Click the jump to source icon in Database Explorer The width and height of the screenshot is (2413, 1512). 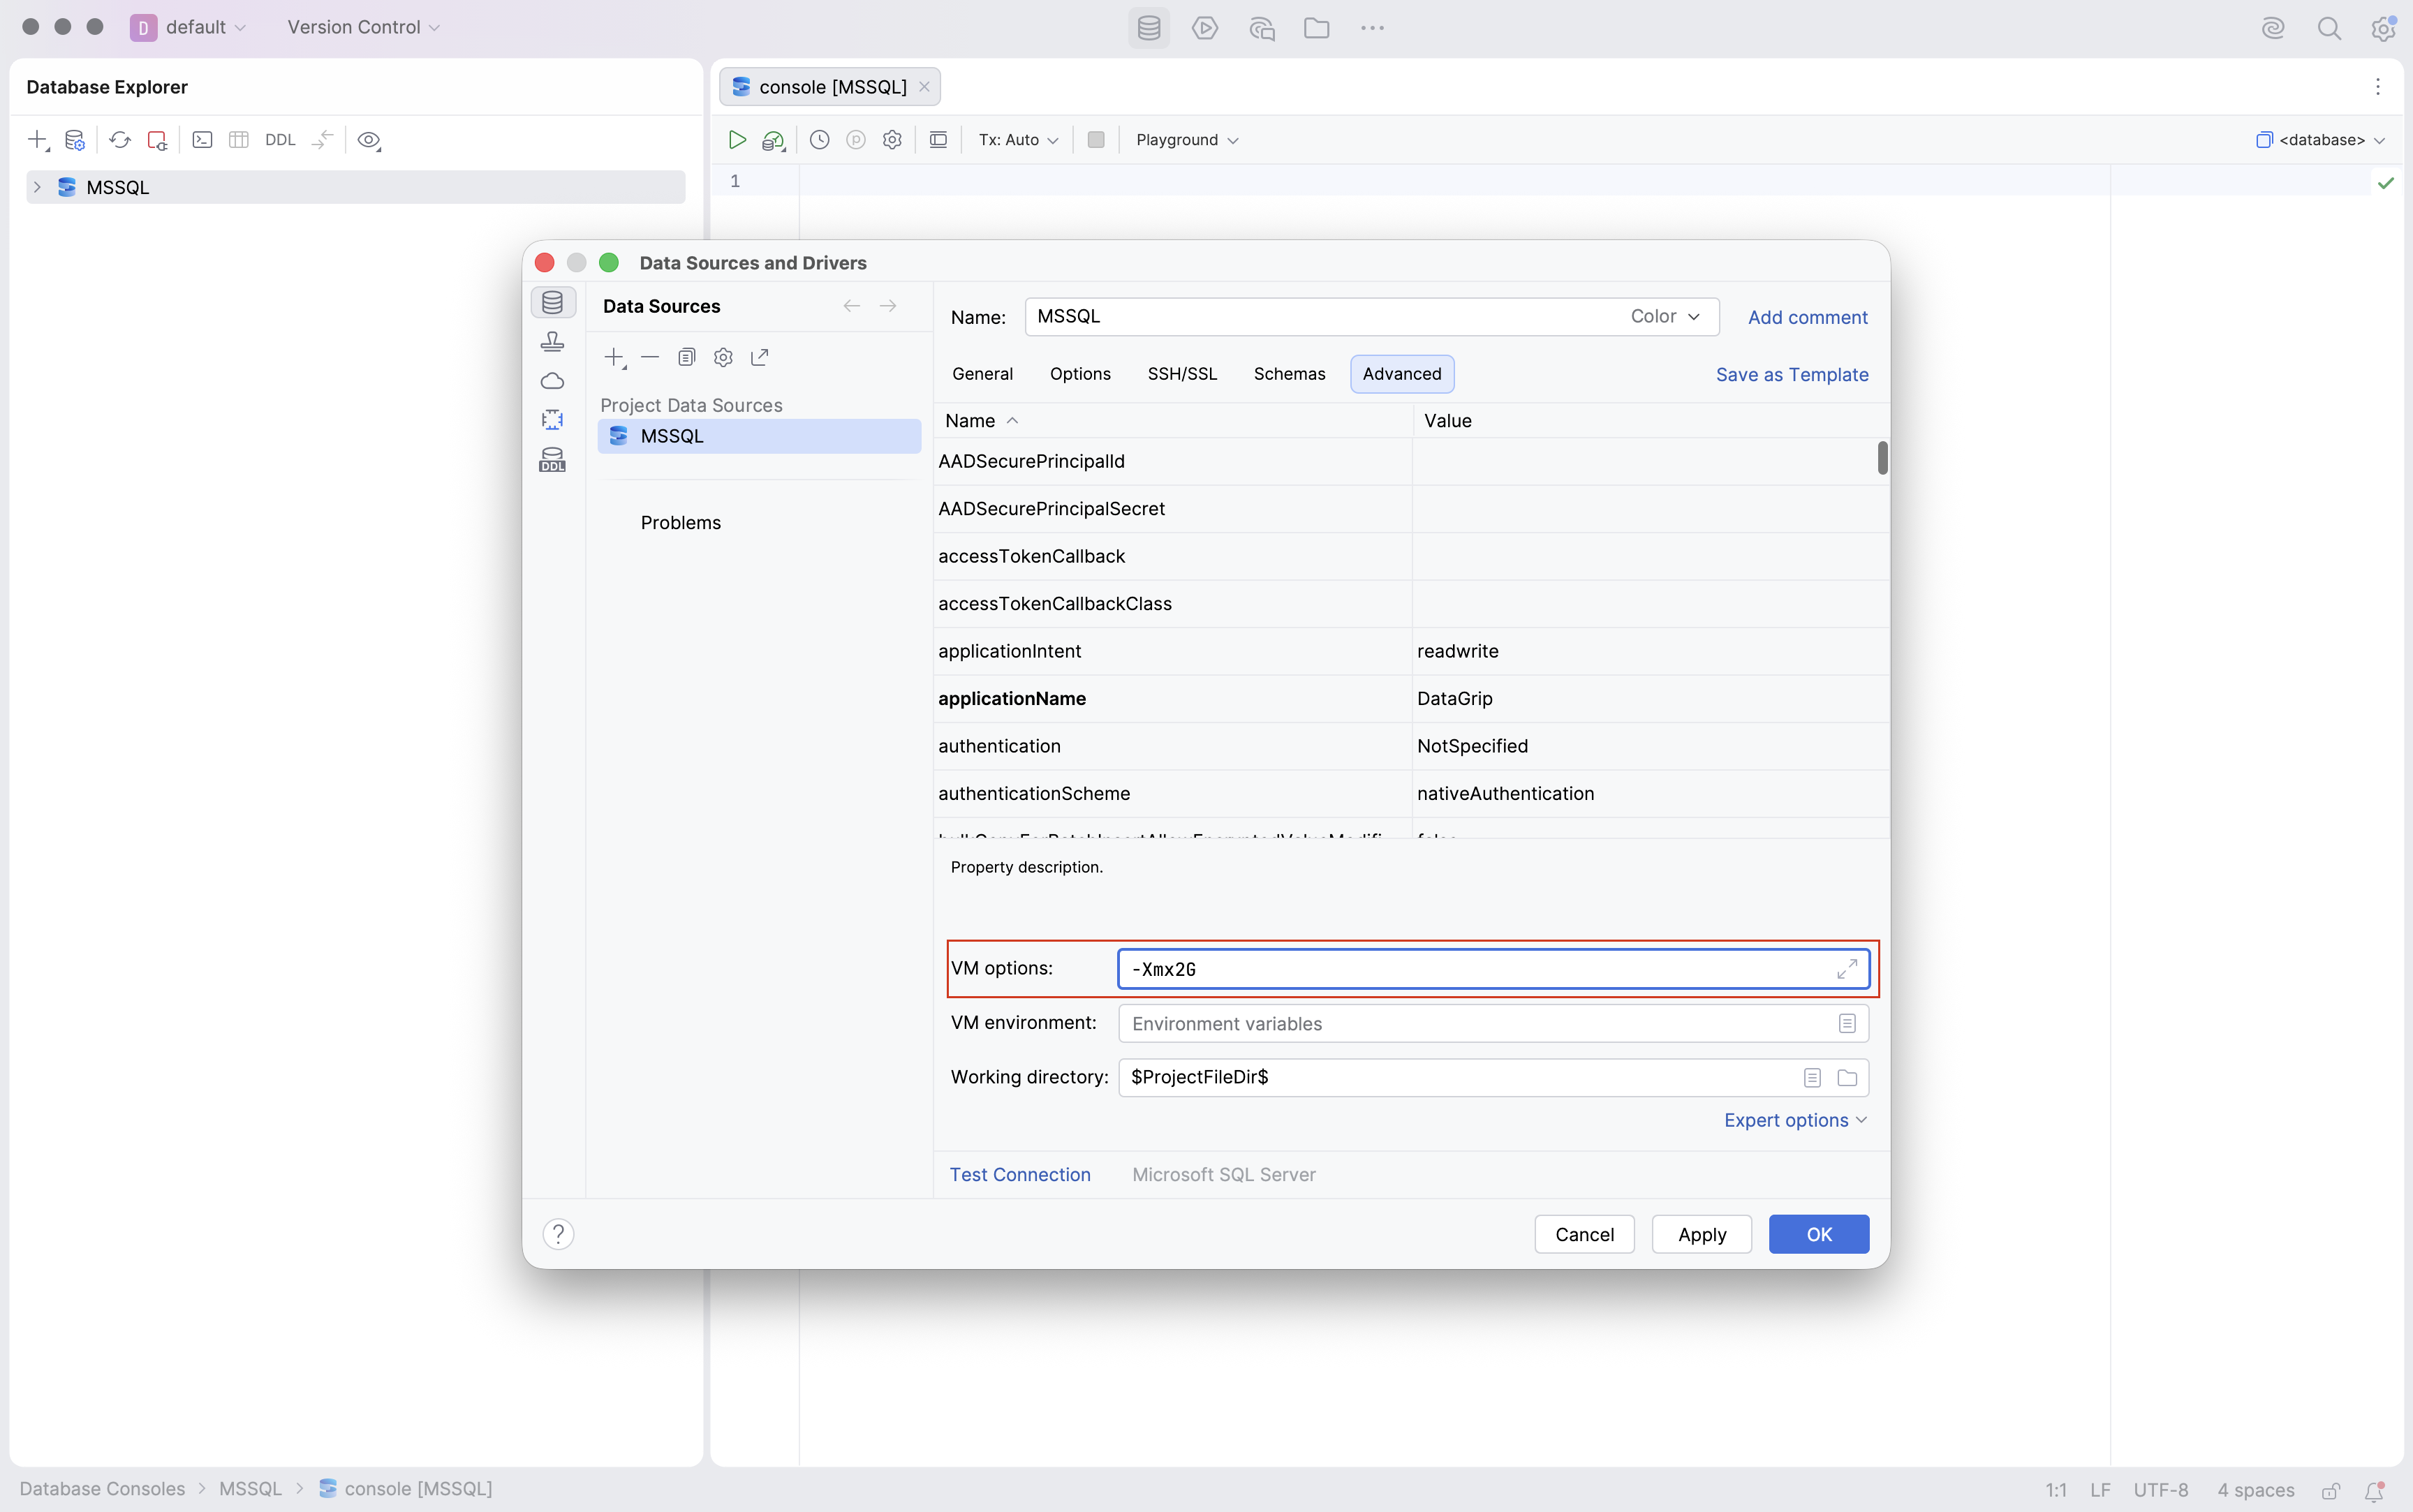click(322, 140)
